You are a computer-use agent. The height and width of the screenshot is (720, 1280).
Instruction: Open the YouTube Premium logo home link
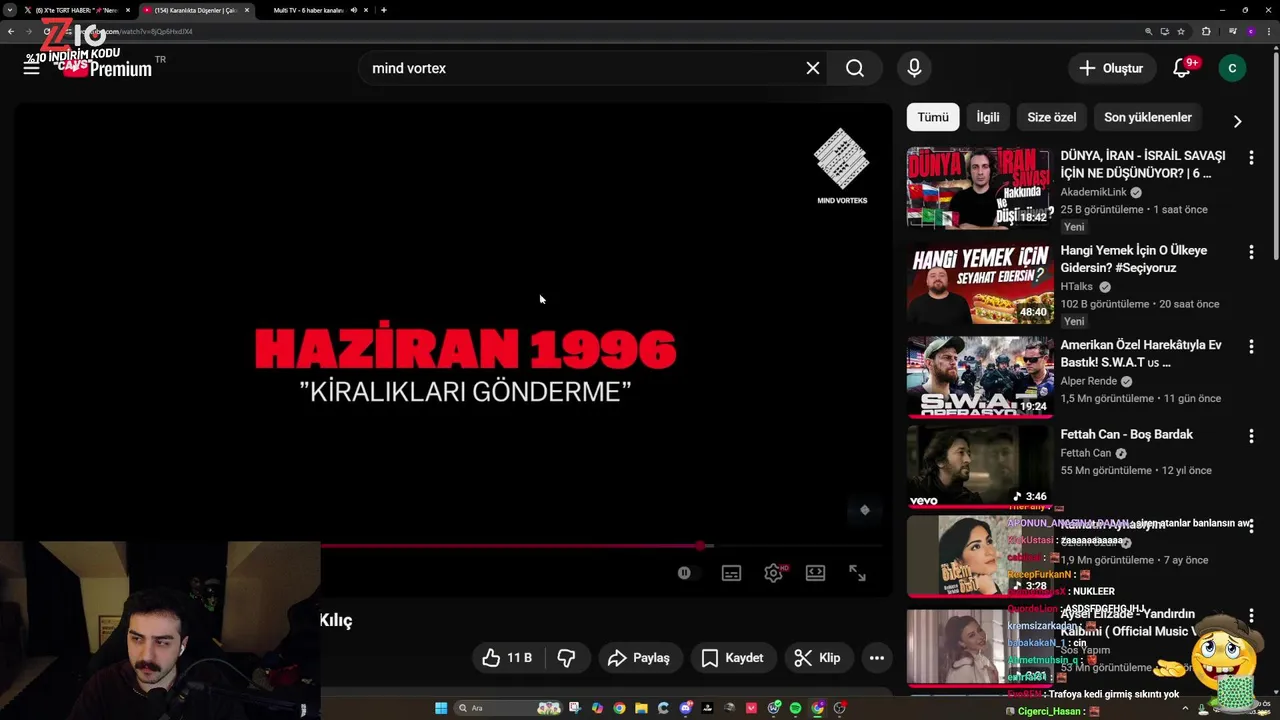[x=106, y=68]
